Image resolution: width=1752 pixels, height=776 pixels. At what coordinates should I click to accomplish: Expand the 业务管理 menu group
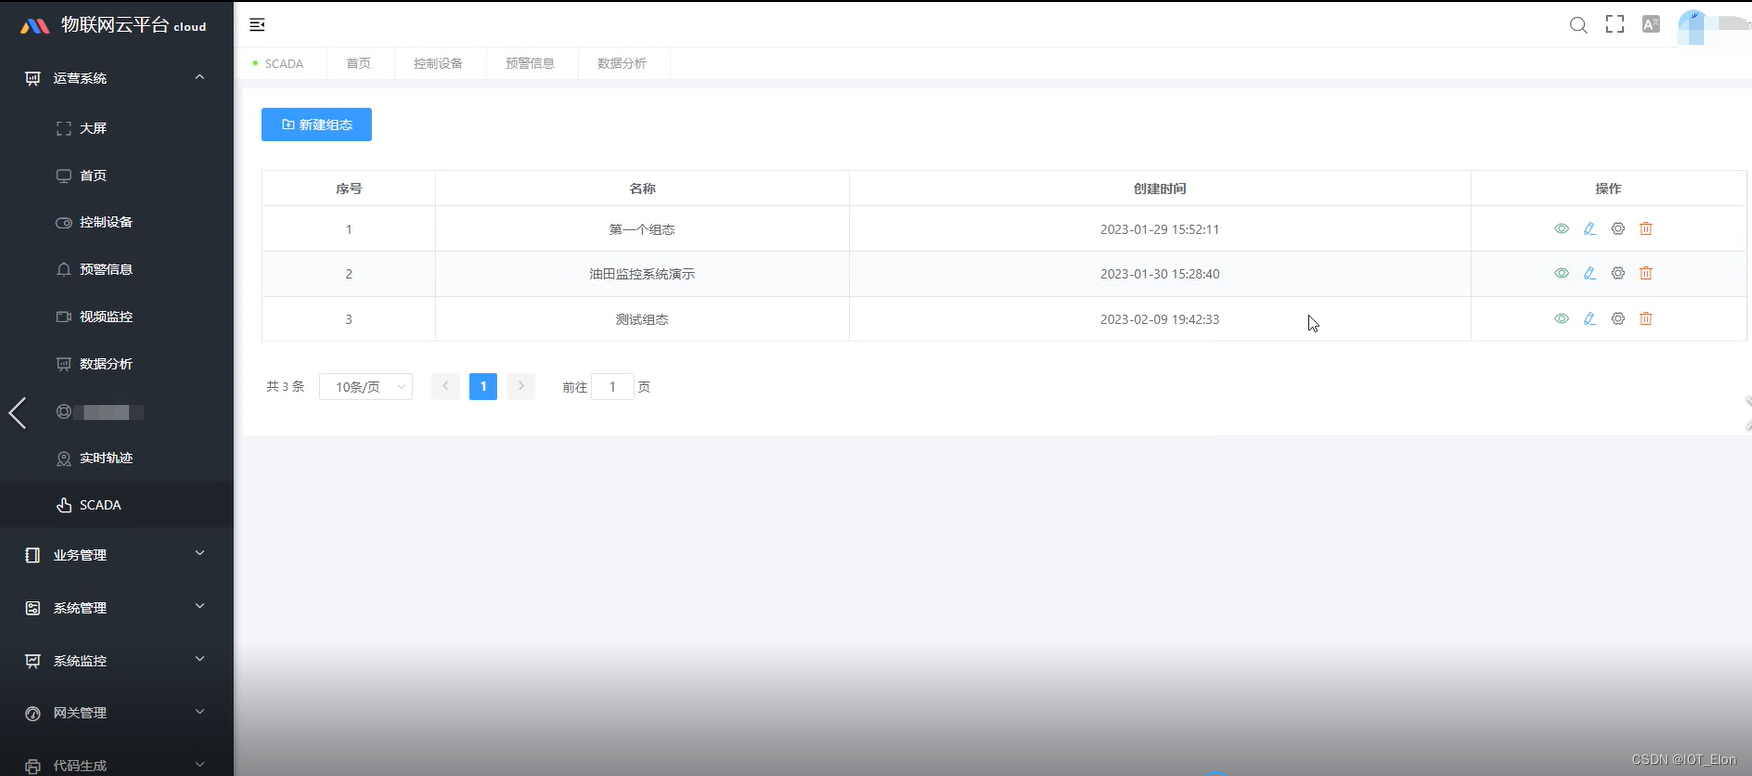click(x=117, y=555)
